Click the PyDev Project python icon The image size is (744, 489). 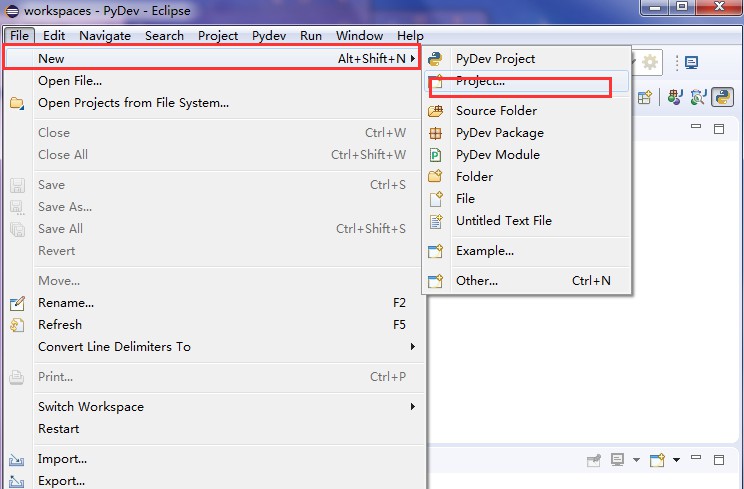[x=435, y=59]
